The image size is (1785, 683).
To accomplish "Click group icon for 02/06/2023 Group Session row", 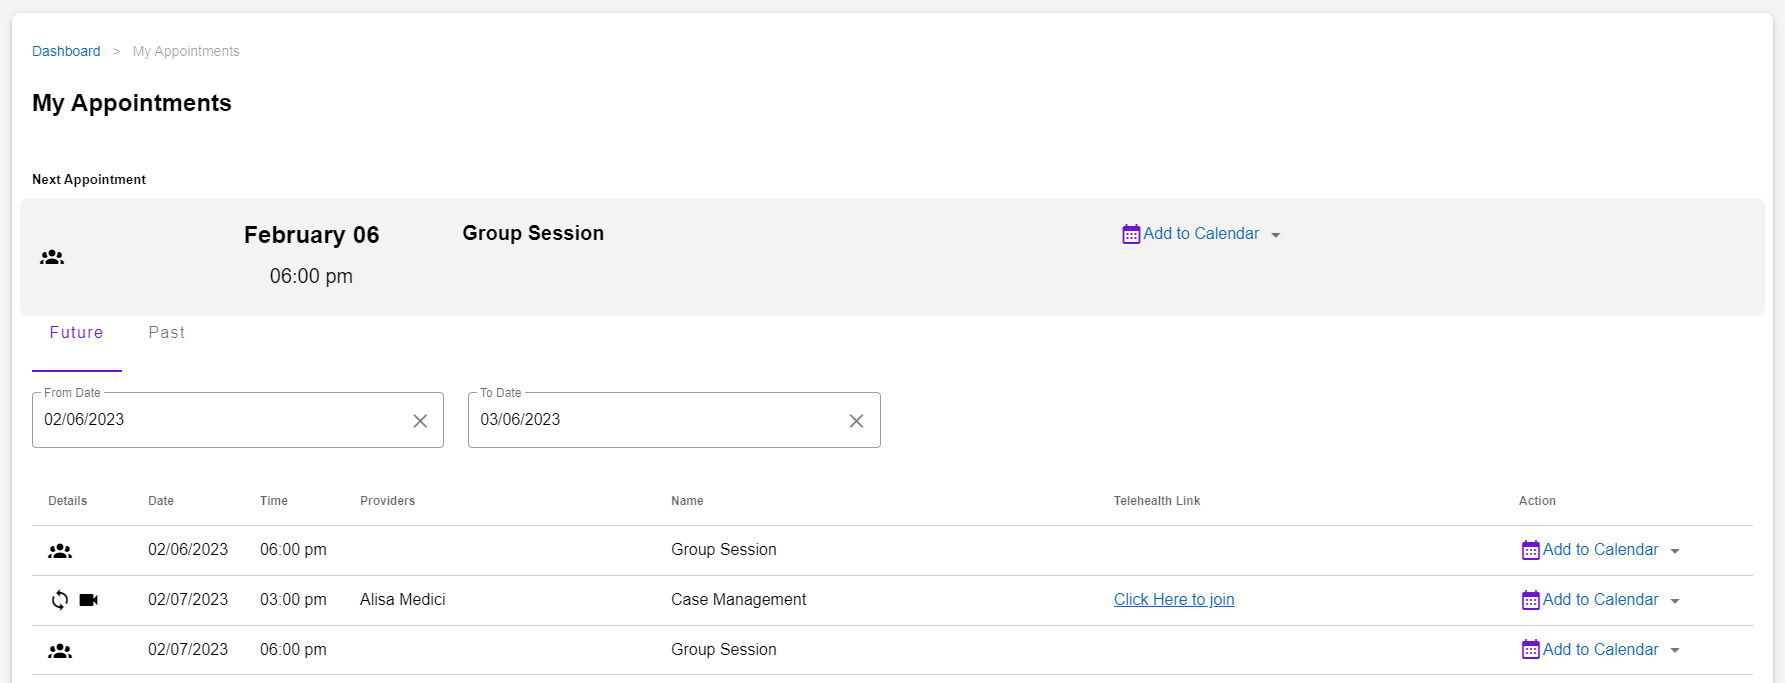I will tap(60, 551).
